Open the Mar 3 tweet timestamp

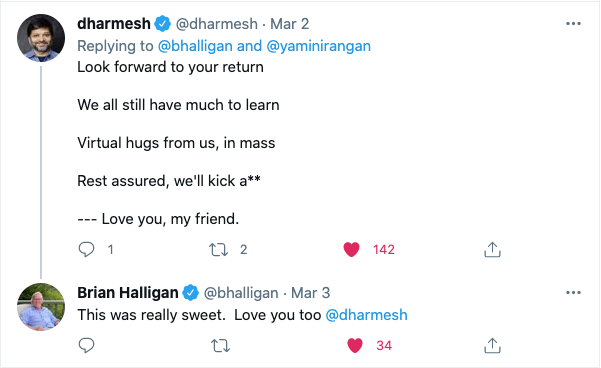pyautogui.click(x=310, y=293)
